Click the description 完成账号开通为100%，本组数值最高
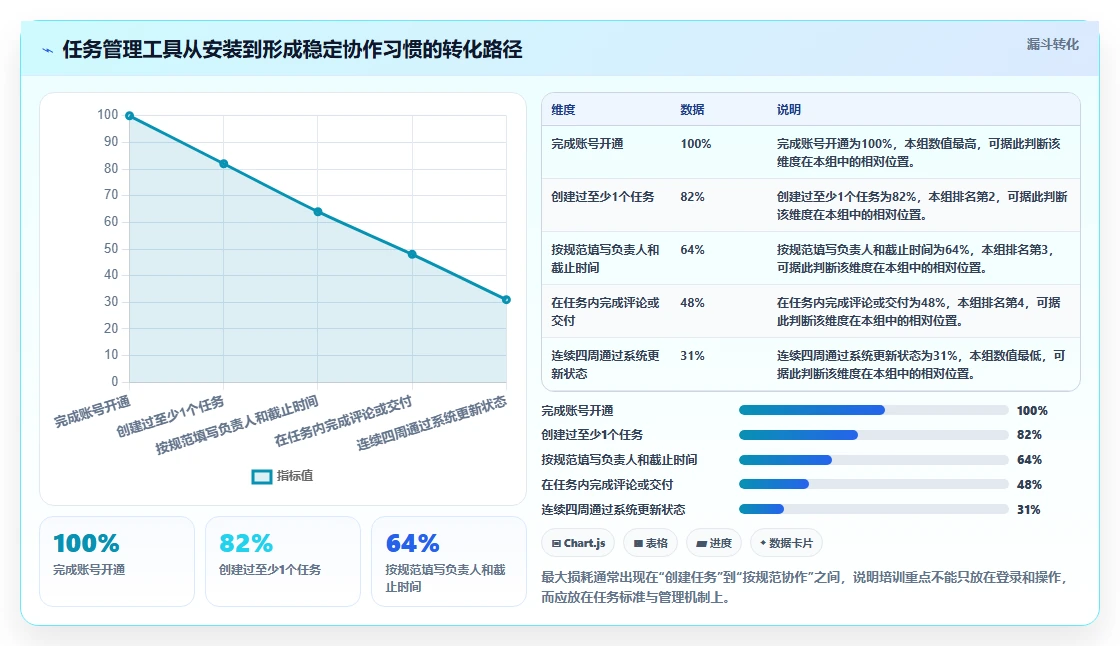The height and width of the screenshot is (646, 1120). click(x=919, y=153)
